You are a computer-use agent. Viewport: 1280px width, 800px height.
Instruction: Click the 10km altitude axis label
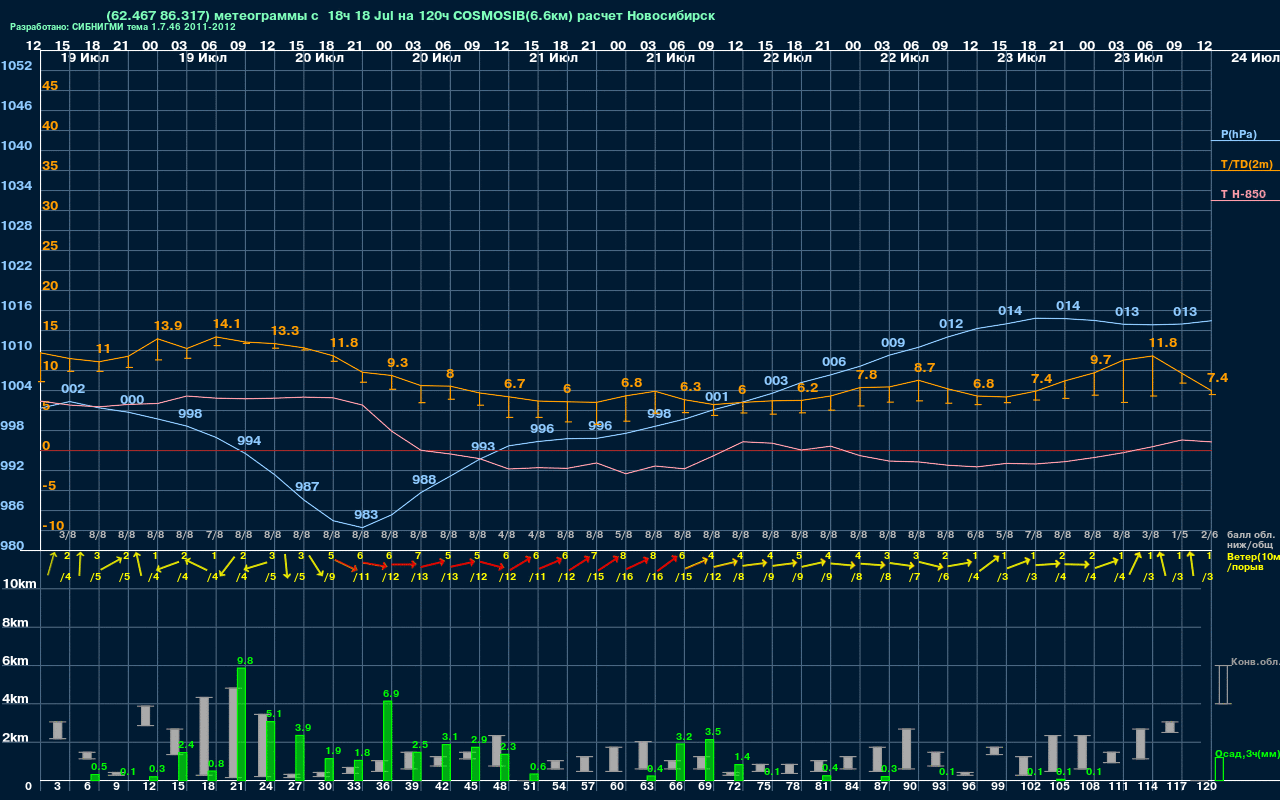coord(19,584)
